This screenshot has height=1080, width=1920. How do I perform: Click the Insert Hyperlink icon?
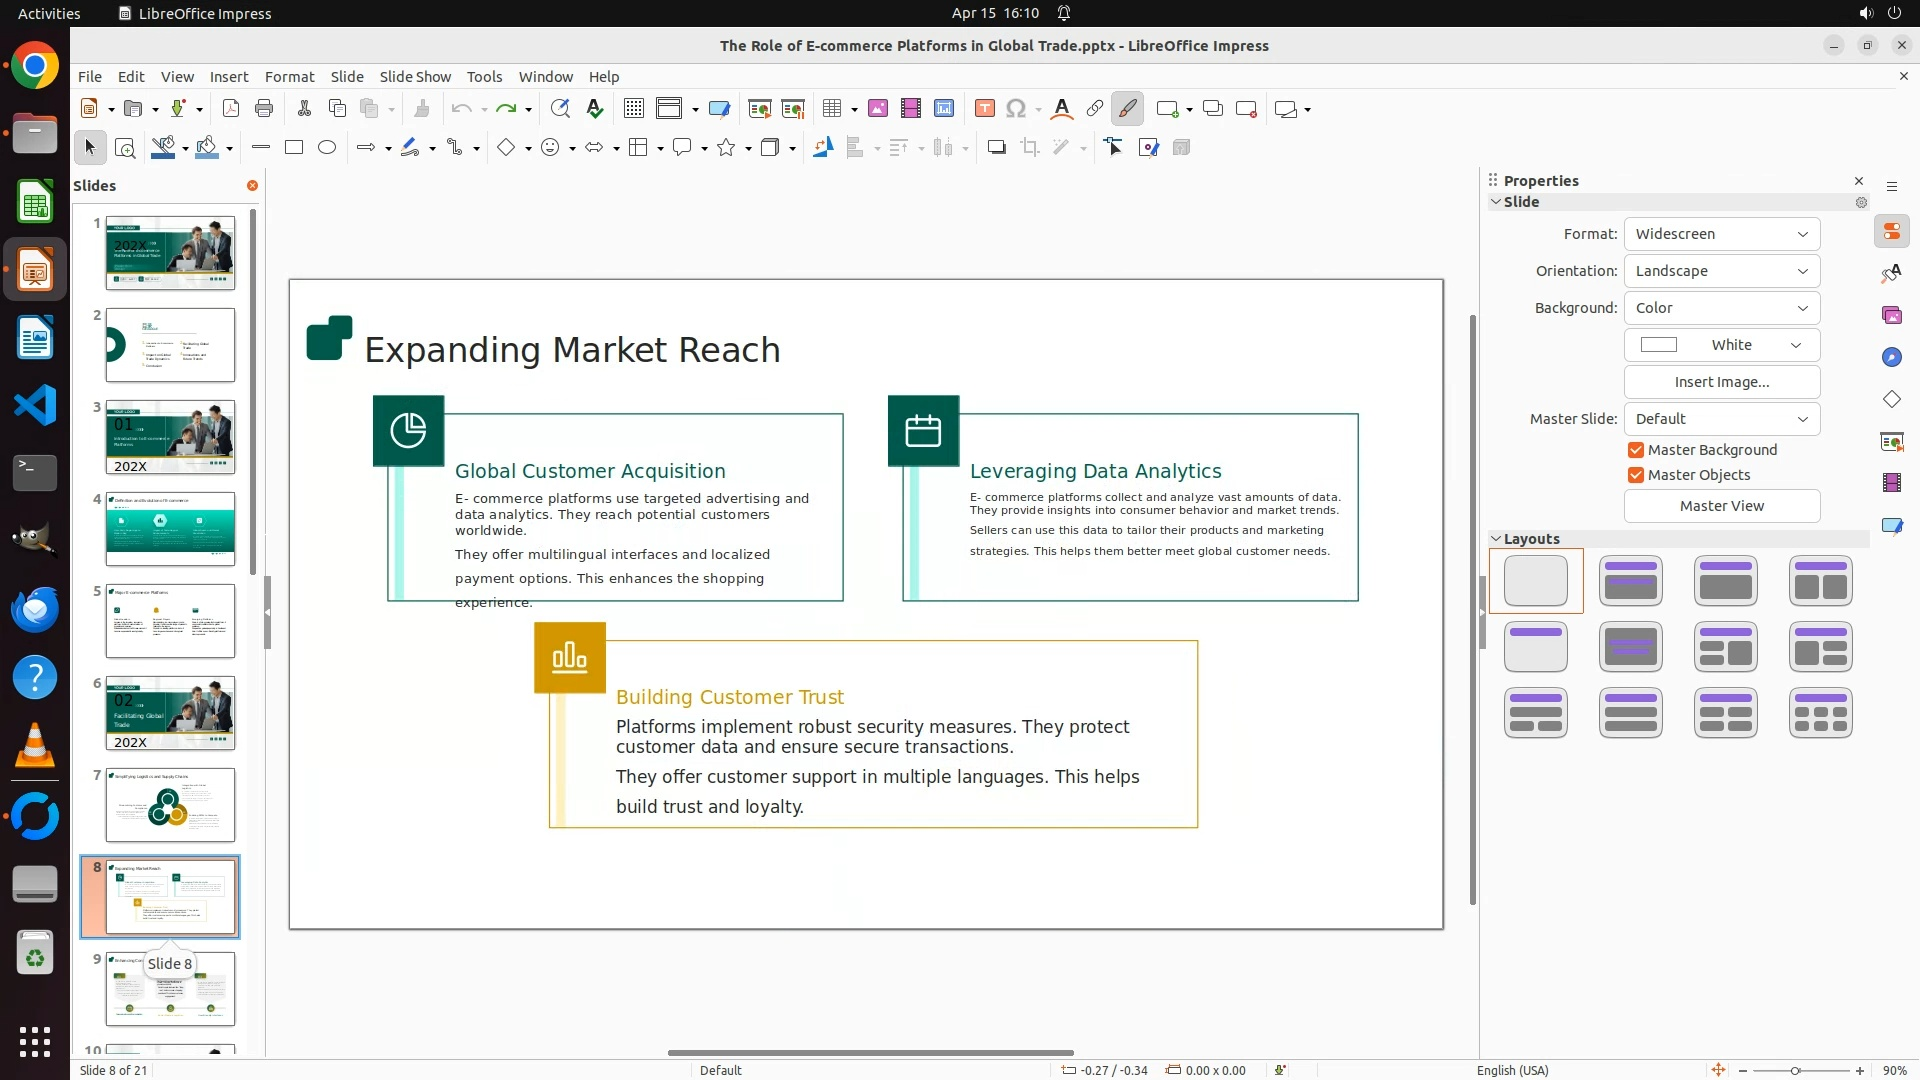[1095, 109]
